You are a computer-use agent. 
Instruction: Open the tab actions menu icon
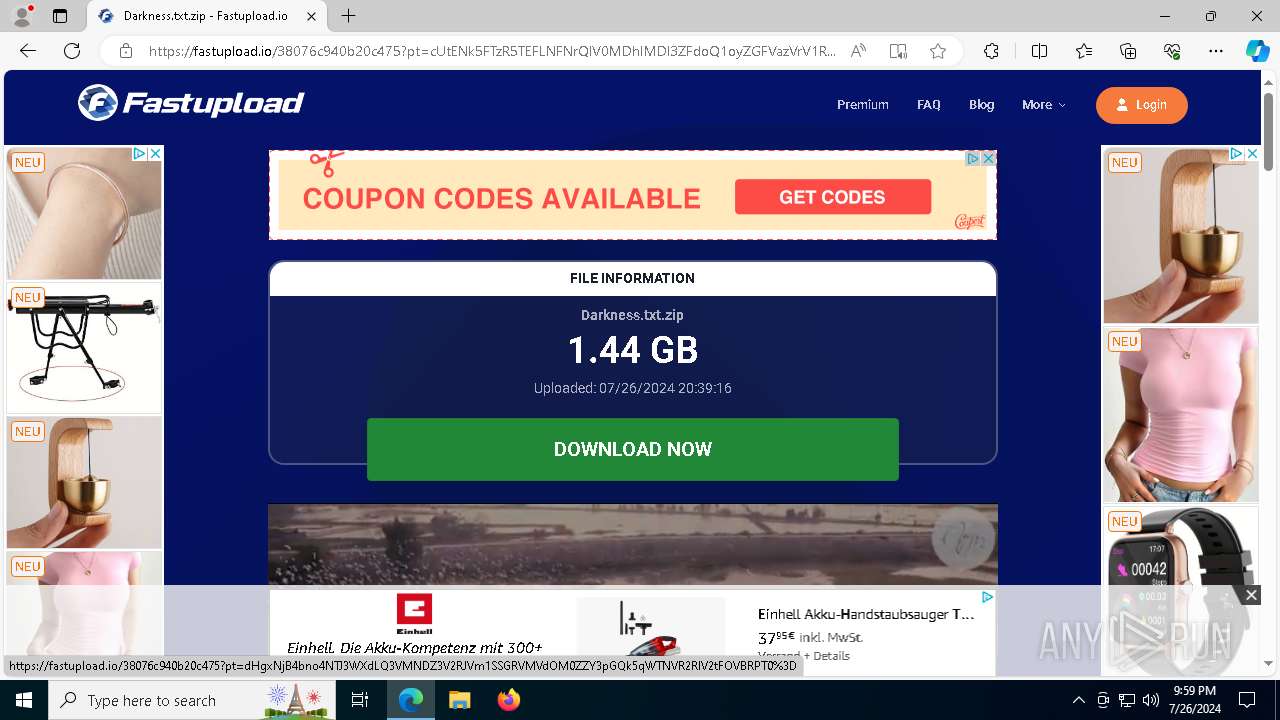coord(60,16)
